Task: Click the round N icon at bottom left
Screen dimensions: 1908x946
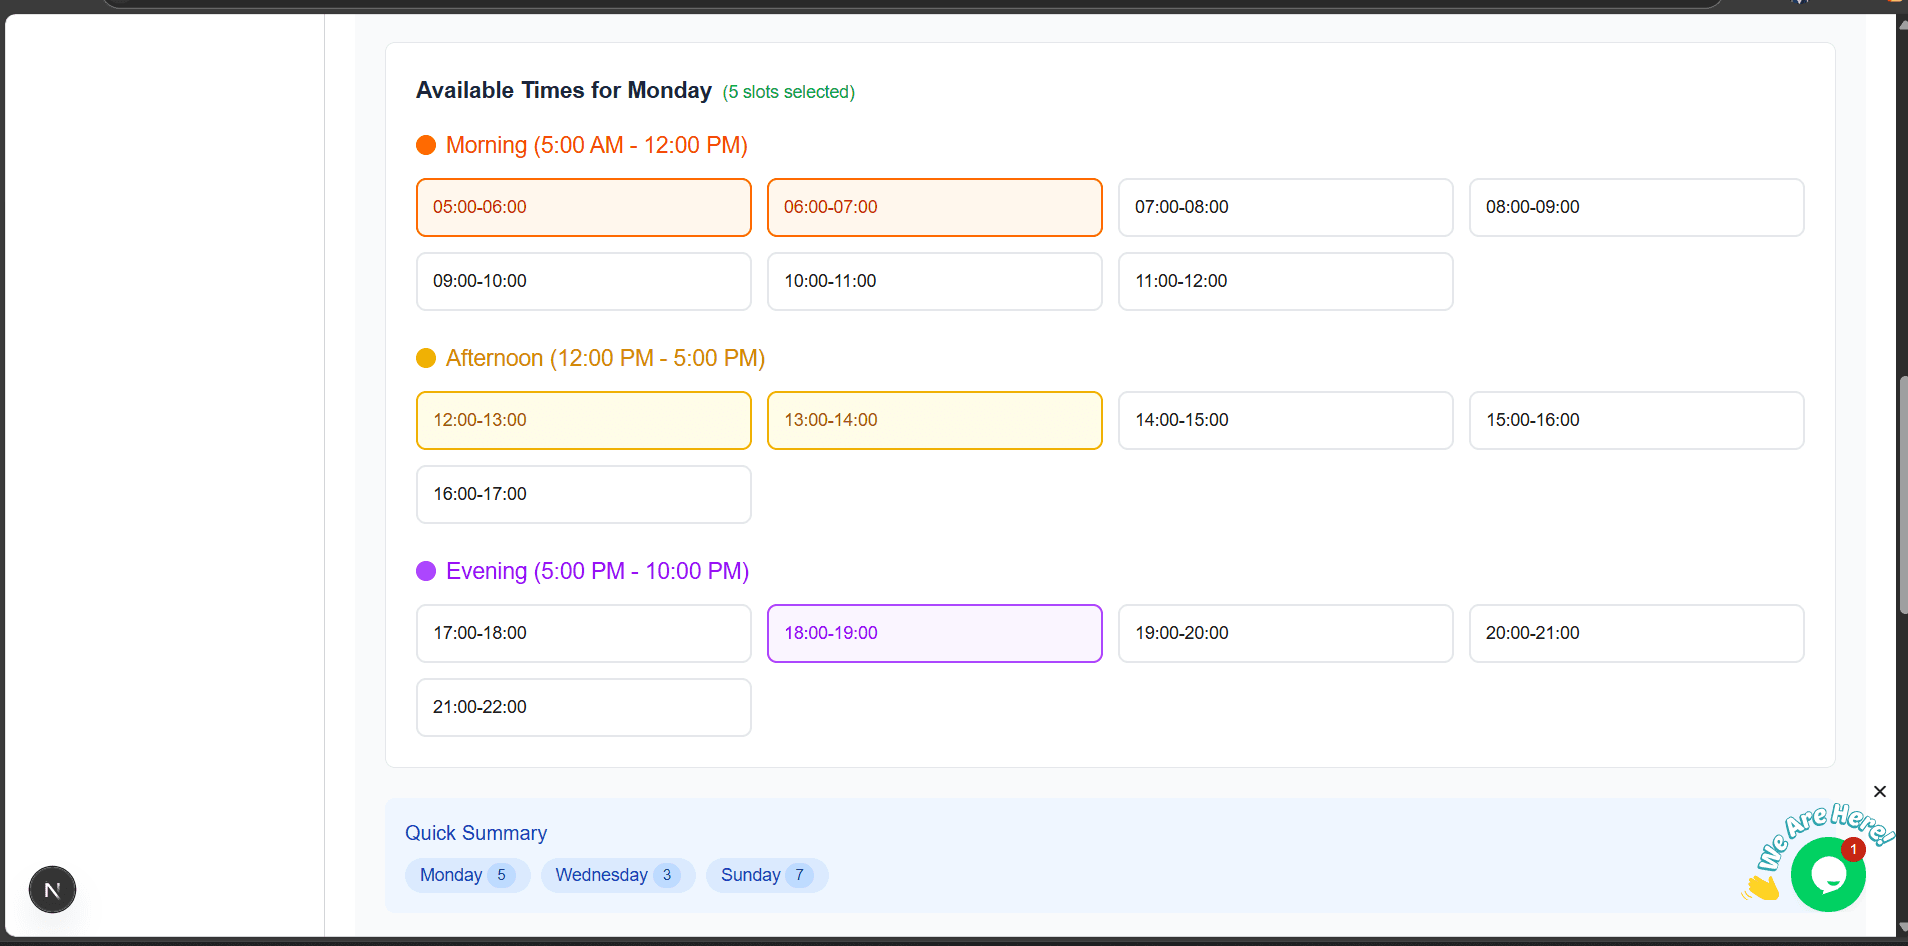Action: click(52, 890)
